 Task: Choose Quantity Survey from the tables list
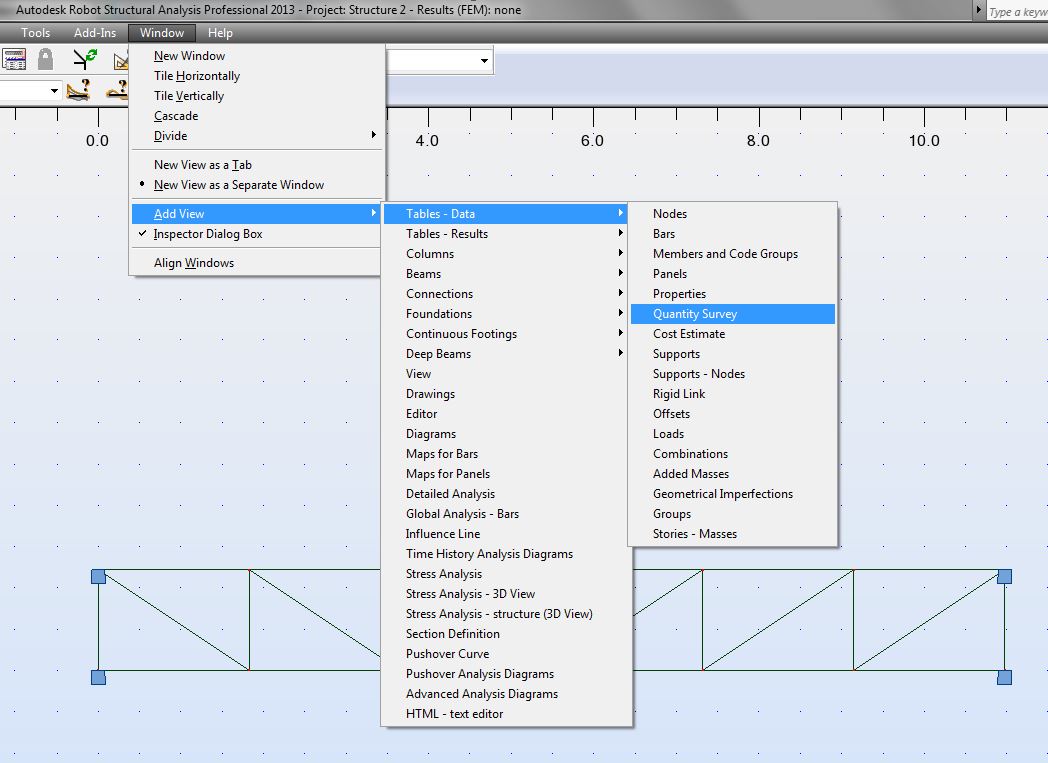pos(697,313)
